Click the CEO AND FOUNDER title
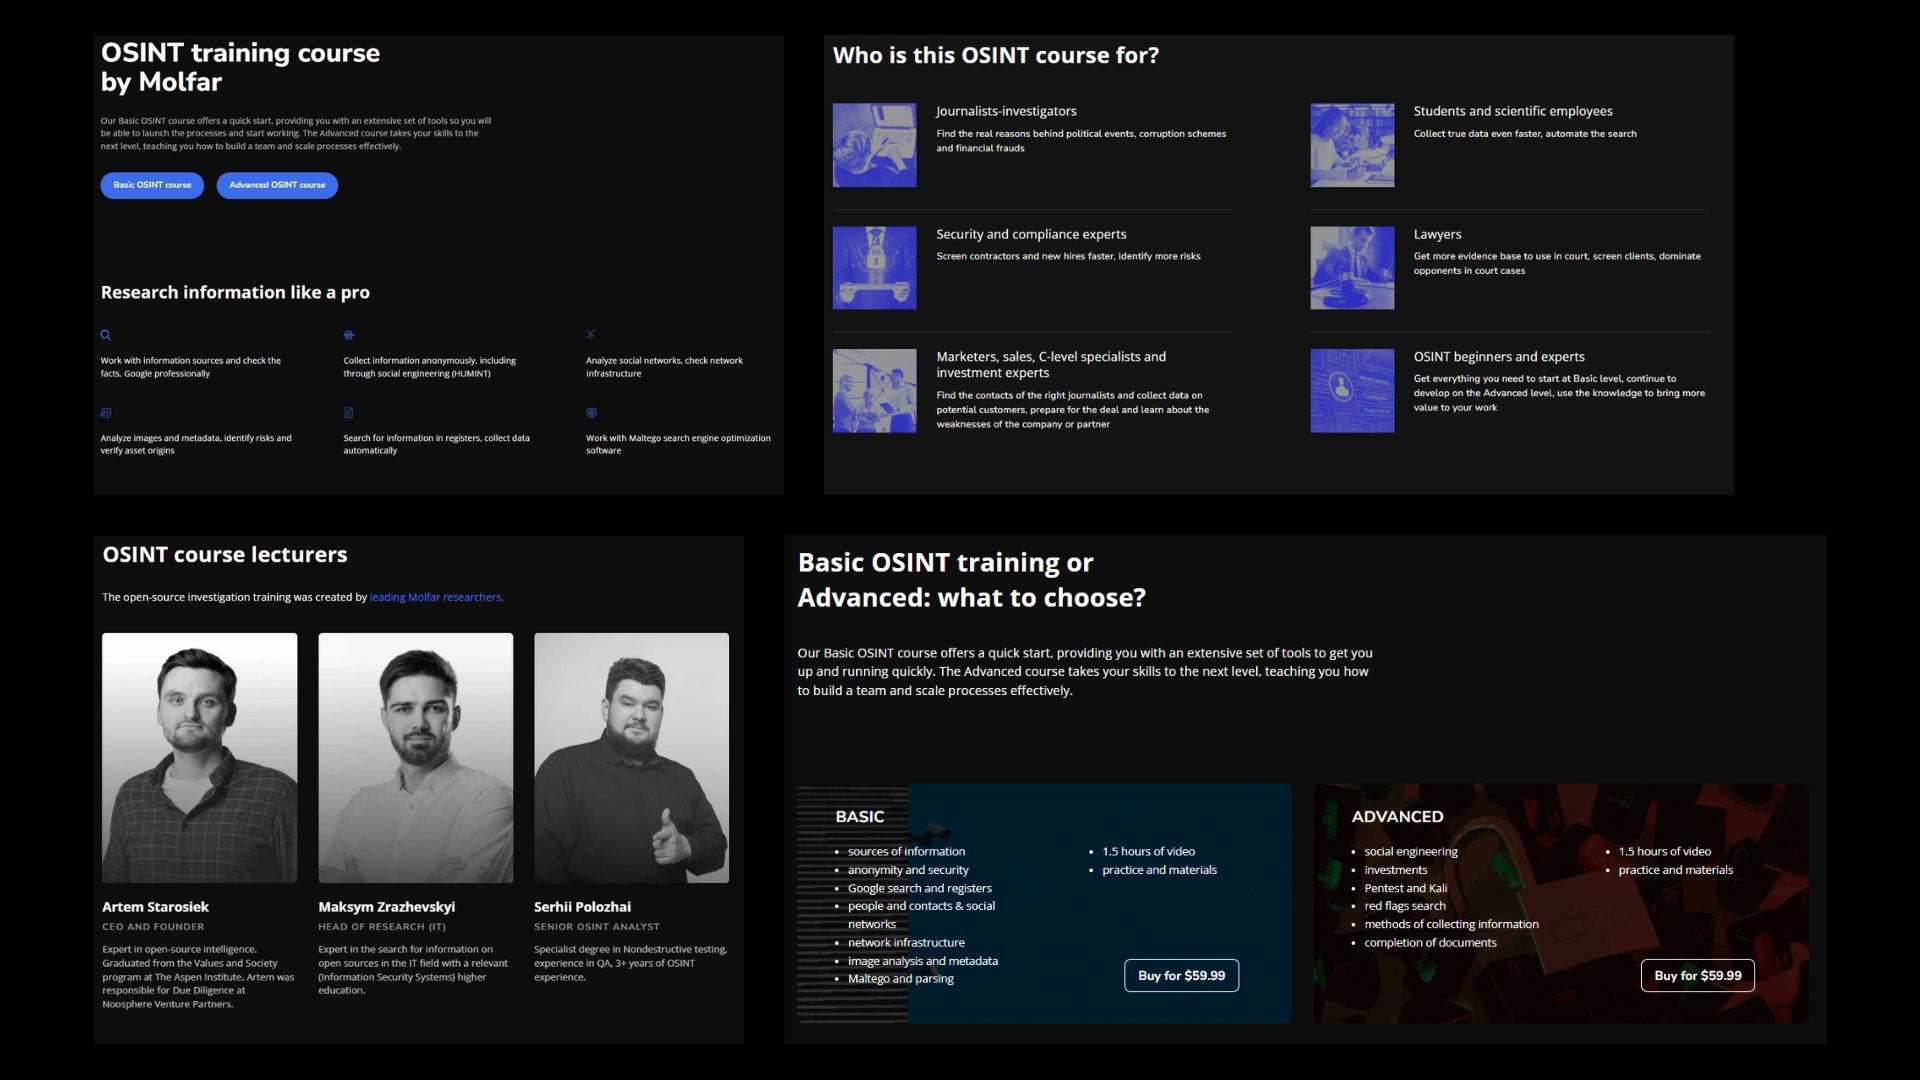 (153, 927)
